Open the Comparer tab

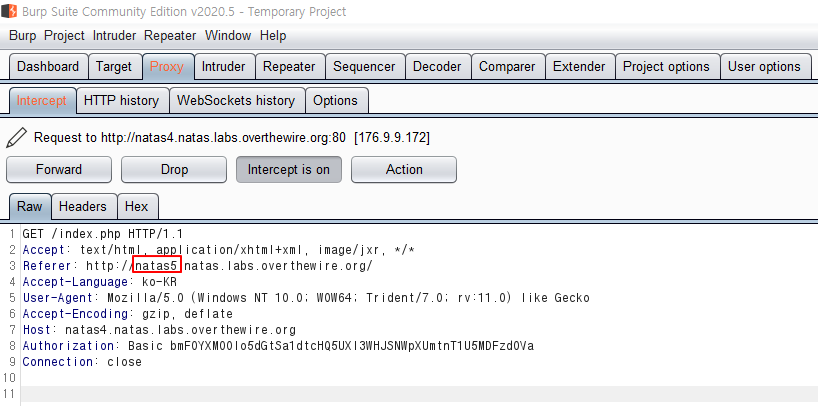point(507,67)
